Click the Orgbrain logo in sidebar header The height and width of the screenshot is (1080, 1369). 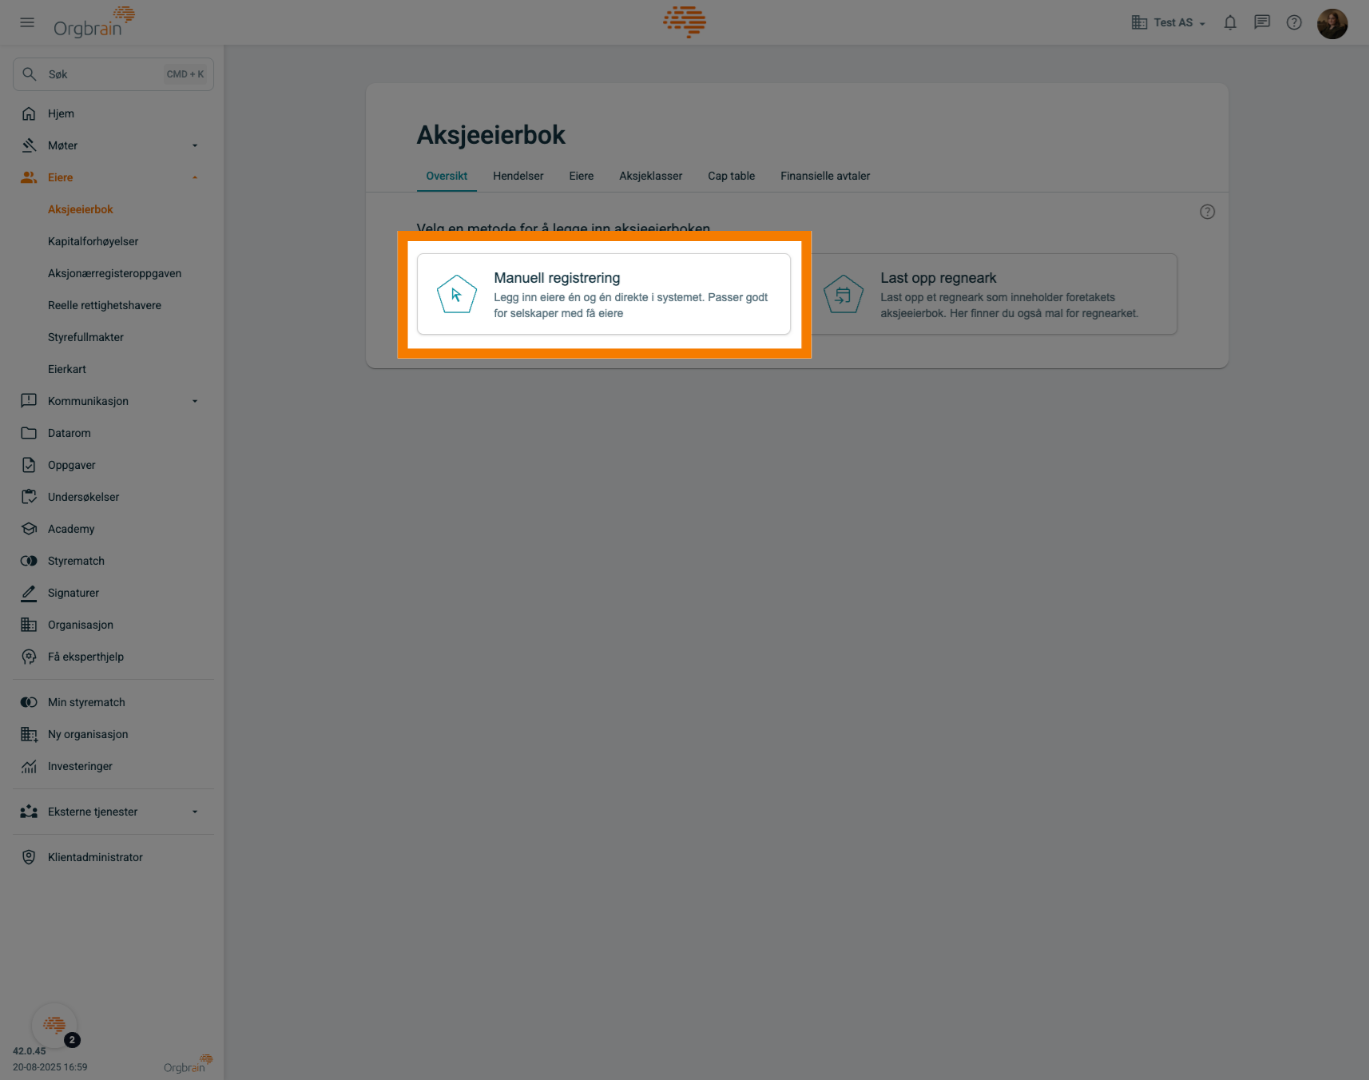coord(94,22)
